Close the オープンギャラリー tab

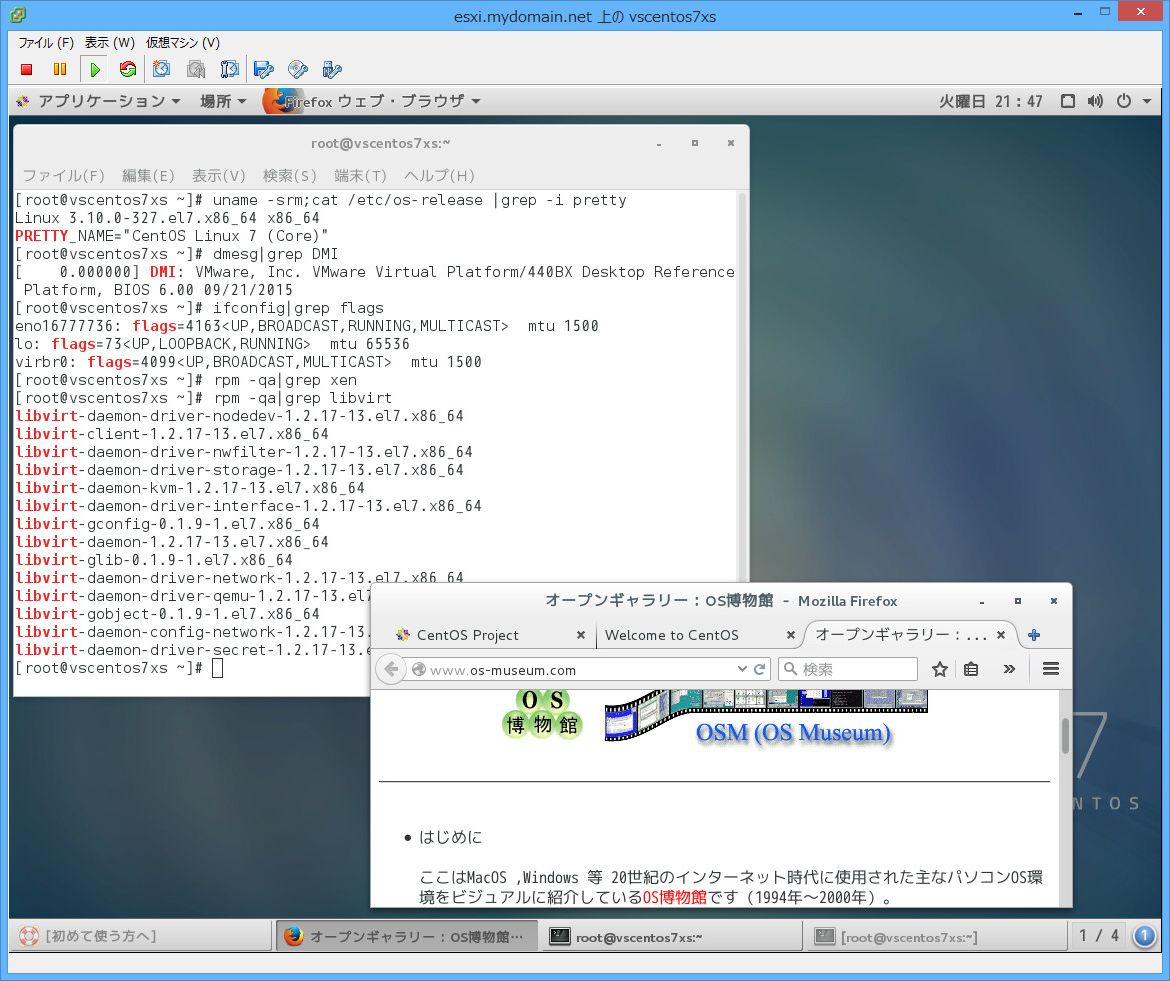[x=1001, y=635]
